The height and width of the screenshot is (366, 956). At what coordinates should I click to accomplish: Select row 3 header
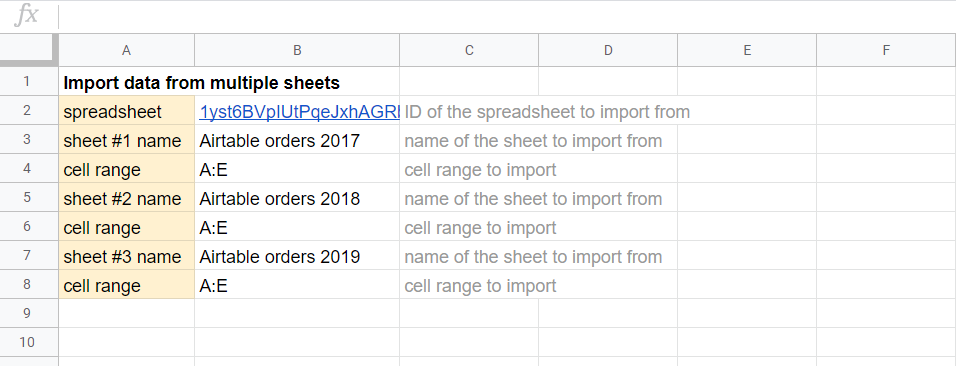[x=29, y=140]
